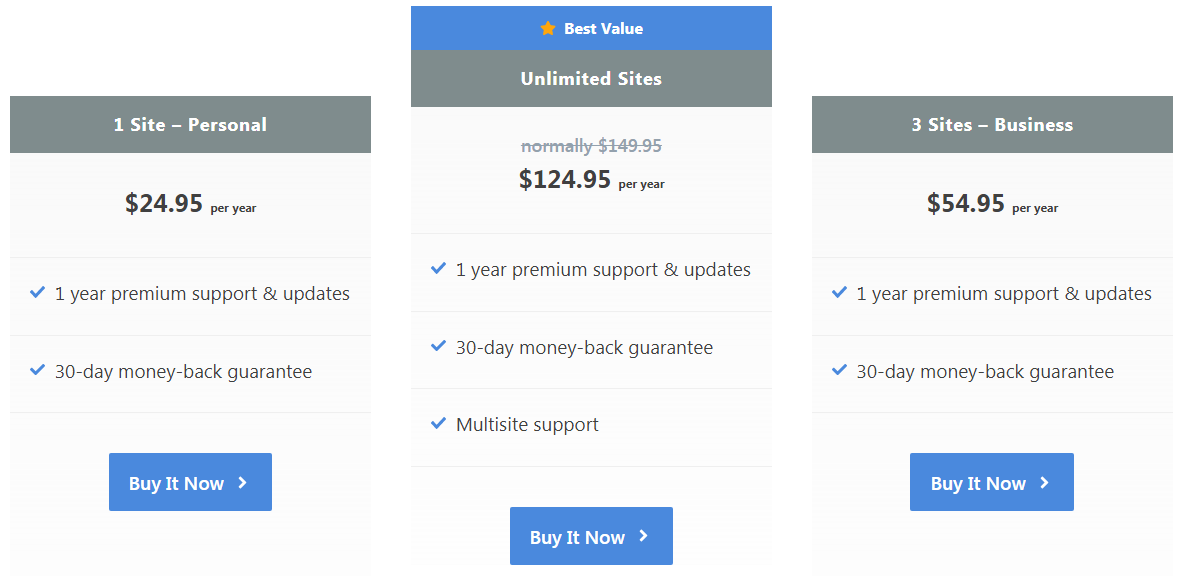Click the Unlimited Sites header bar

point(591,78)
